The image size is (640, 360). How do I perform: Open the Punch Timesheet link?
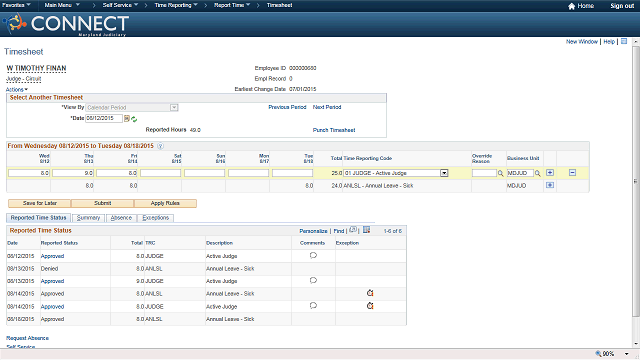click(x=334, y=130)
